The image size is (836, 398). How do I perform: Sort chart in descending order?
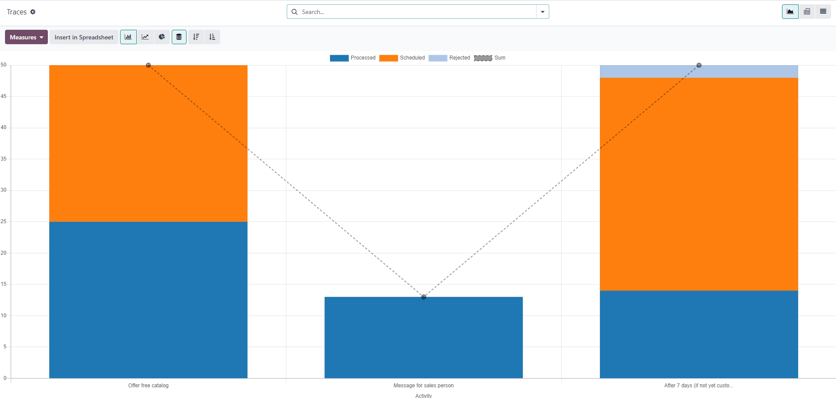click(196, 37)
